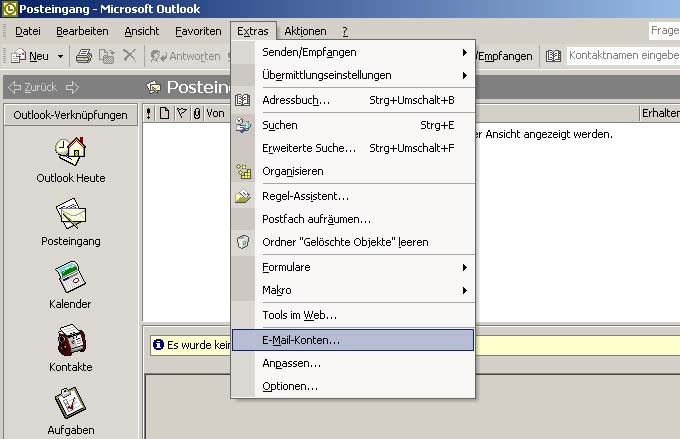Click the print icon in toolbar
Viewport: 680px width, 439px height.
84,56
